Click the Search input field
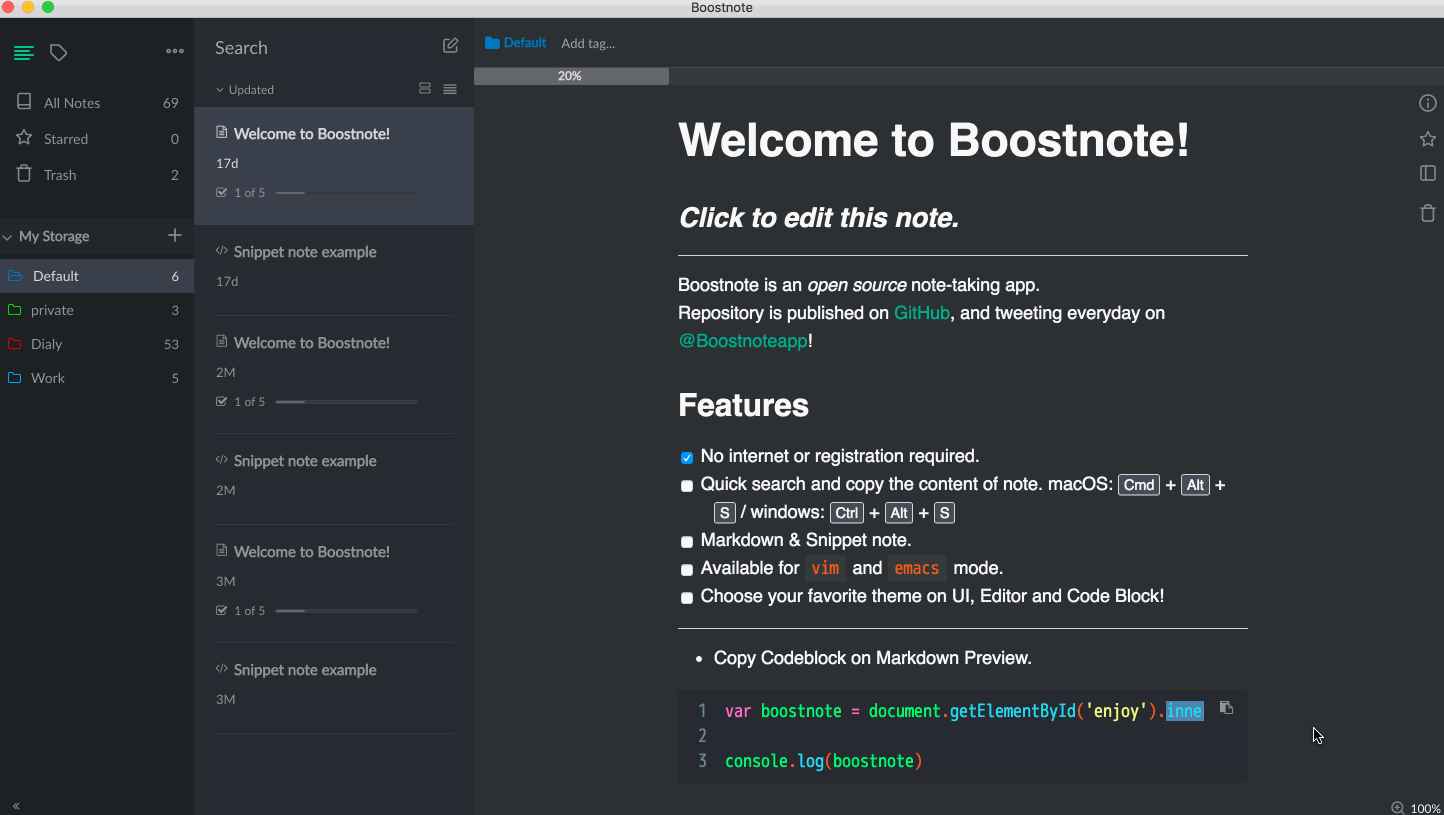Image resolution: width=1444 pixels, height=815 pixels. point(320,47)
